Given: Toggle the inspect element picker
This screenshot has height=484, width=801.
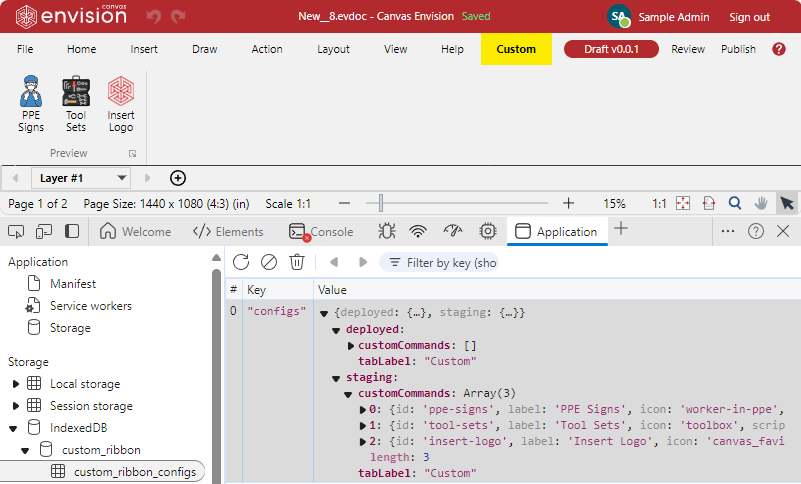Looking at the screenshot, I should coord(16,231).
